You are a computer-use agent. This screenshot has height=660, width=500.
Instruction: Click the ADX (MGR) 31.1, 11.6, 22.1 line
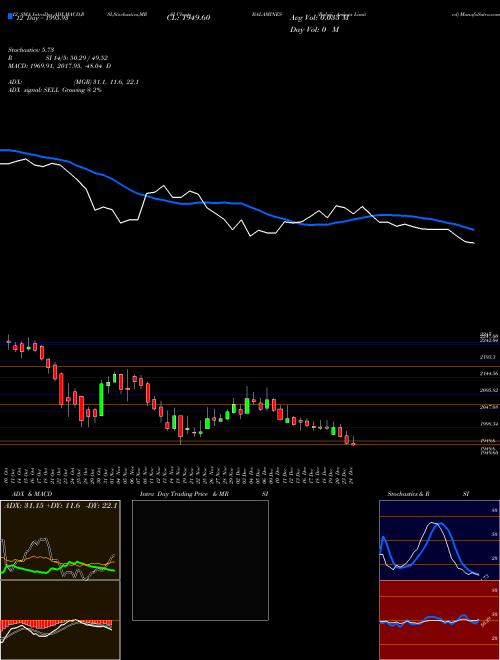(73, 82)
